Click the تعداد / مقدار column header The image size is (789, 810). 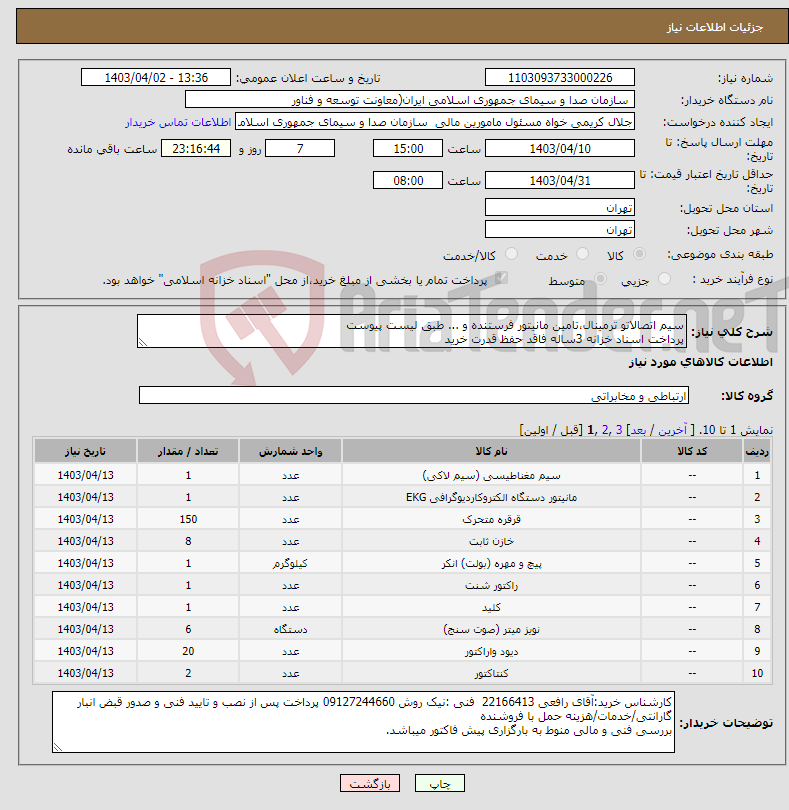[188, 451]
